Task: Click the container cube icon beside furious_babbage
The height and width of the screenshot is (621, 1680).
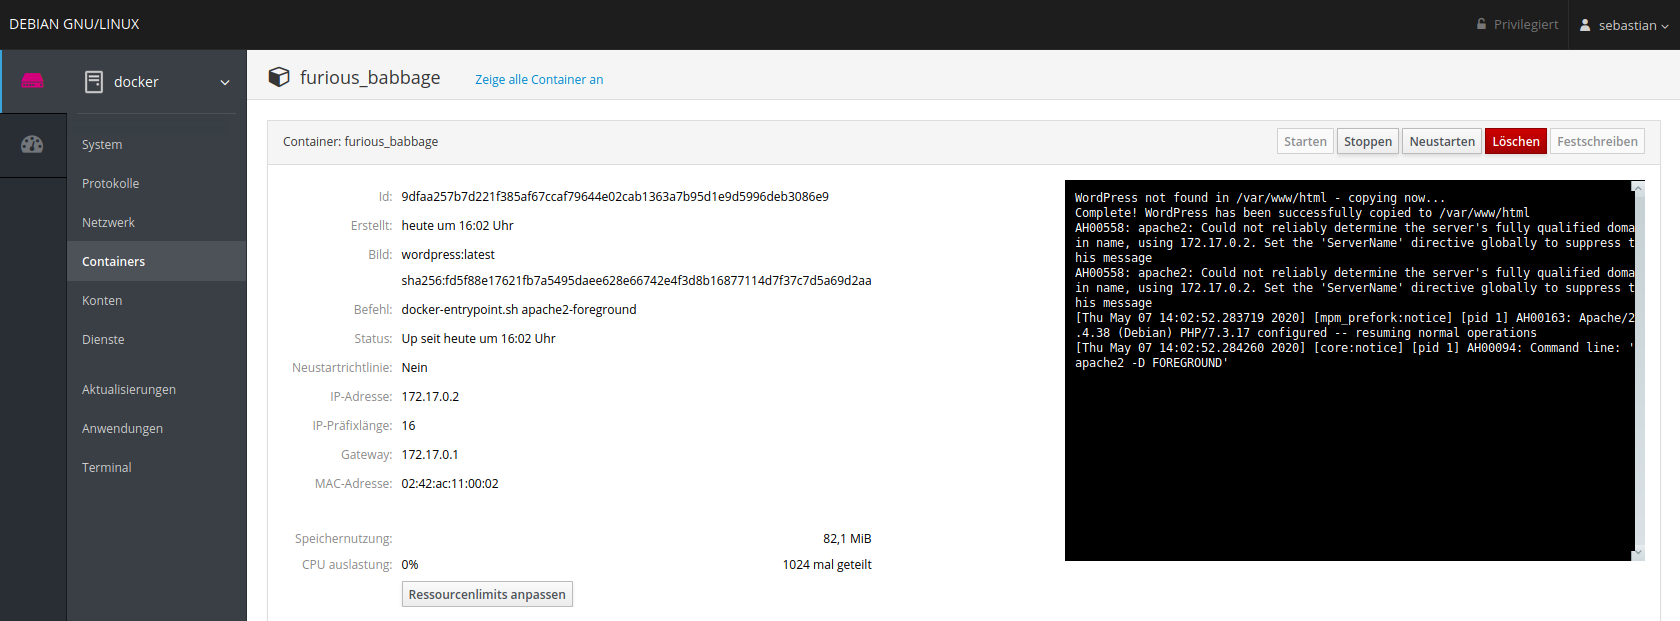Action: pos(279,77)
